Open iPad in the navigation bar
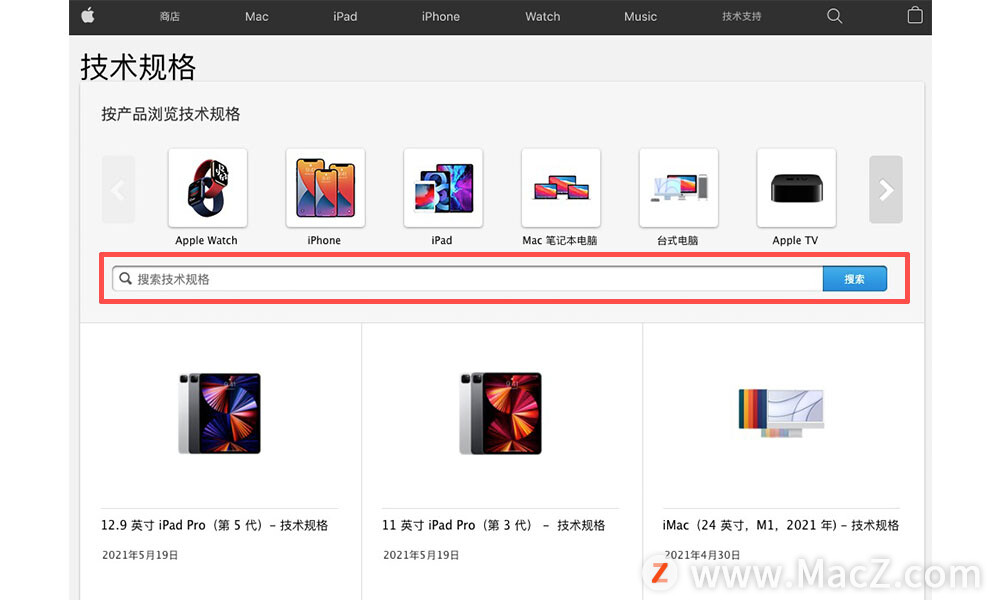This screenshot has width=1000, height=600. 345,17
